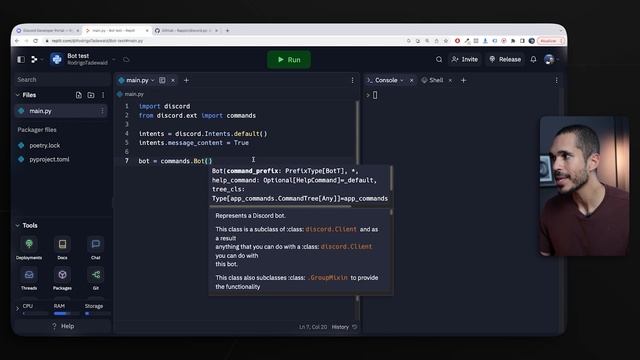Close the Console tab
This screenshot has width=640, height=360.
click(x=411, y=80)
